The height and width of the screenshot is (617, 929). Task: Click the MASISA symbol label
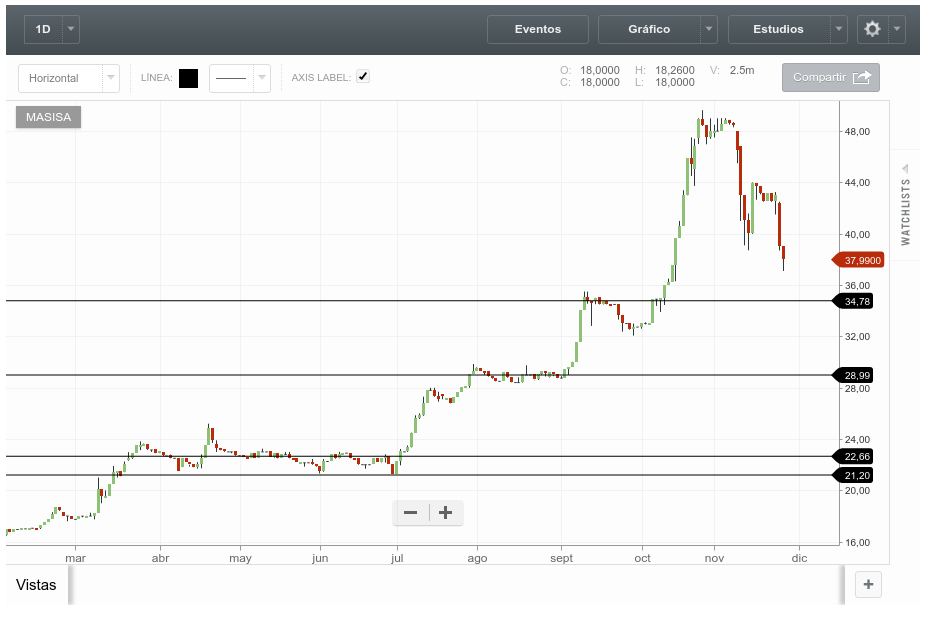pyautogui.click(x=48, y=117)
